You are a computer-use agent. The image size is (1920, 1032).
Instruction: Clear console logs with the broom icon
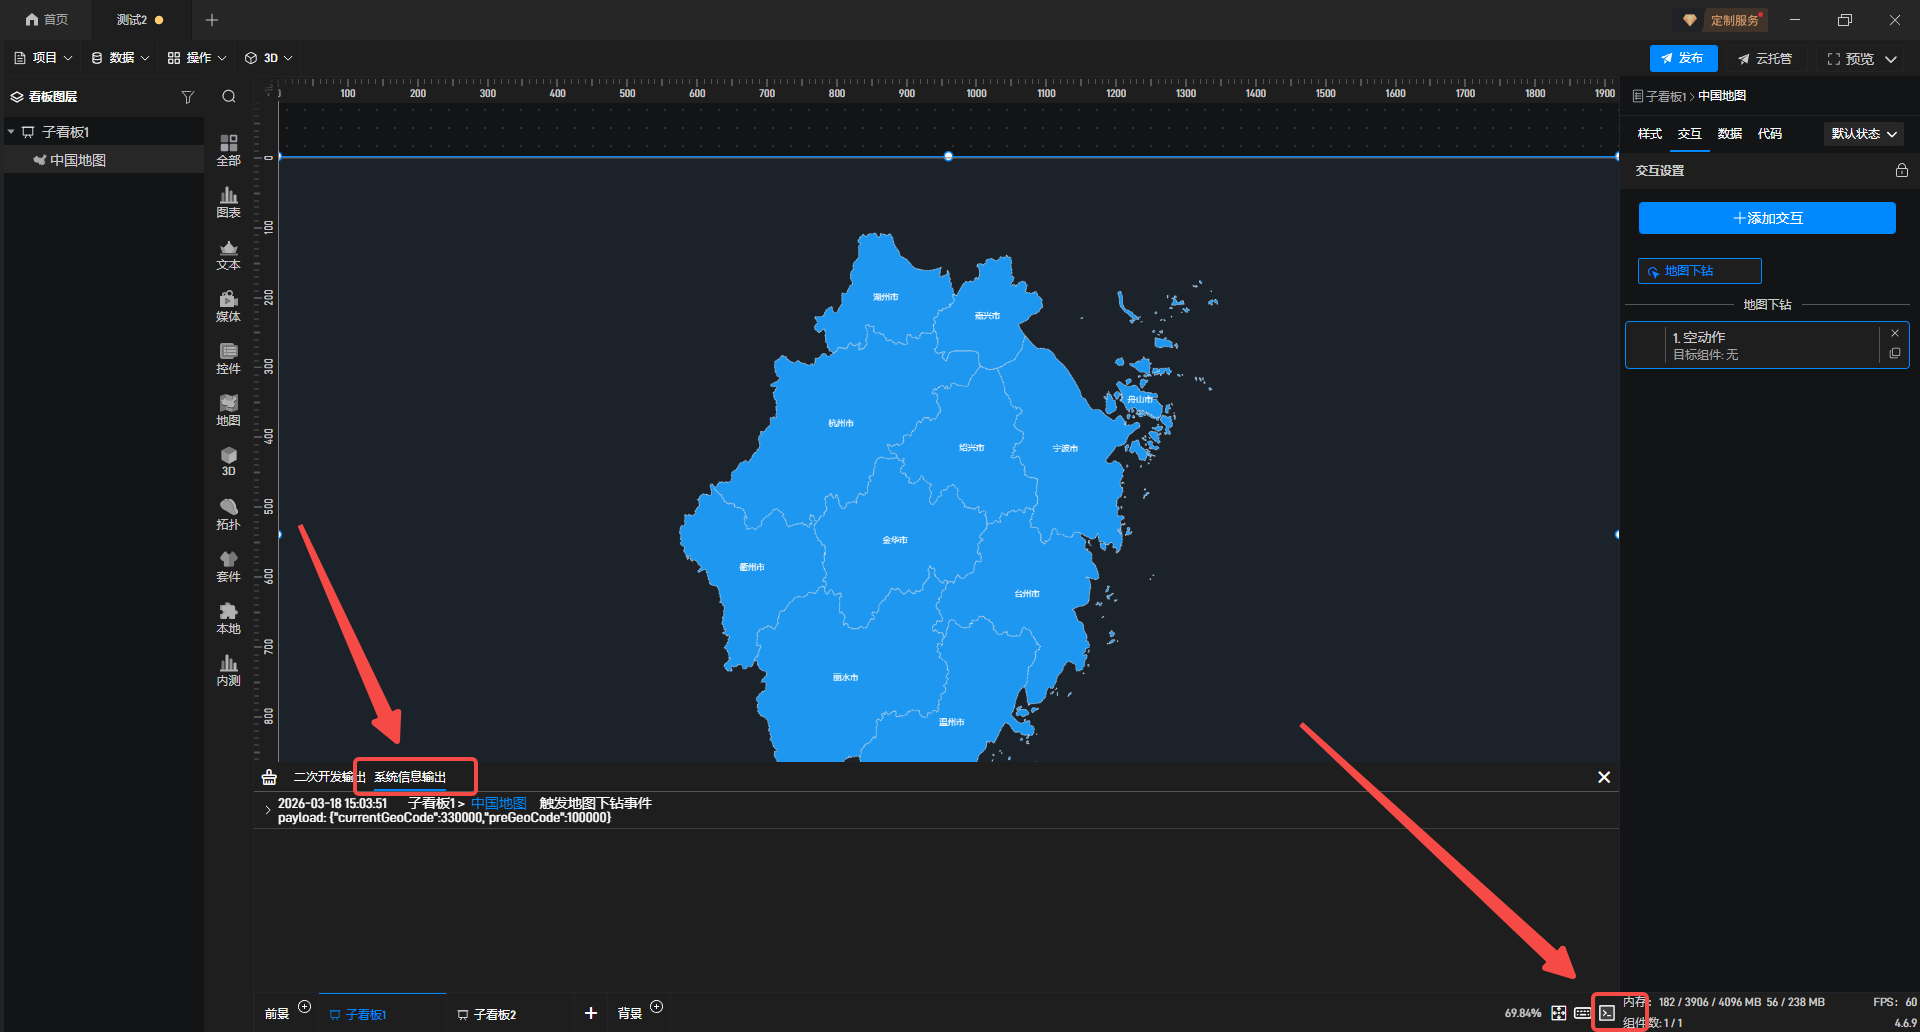269,777
